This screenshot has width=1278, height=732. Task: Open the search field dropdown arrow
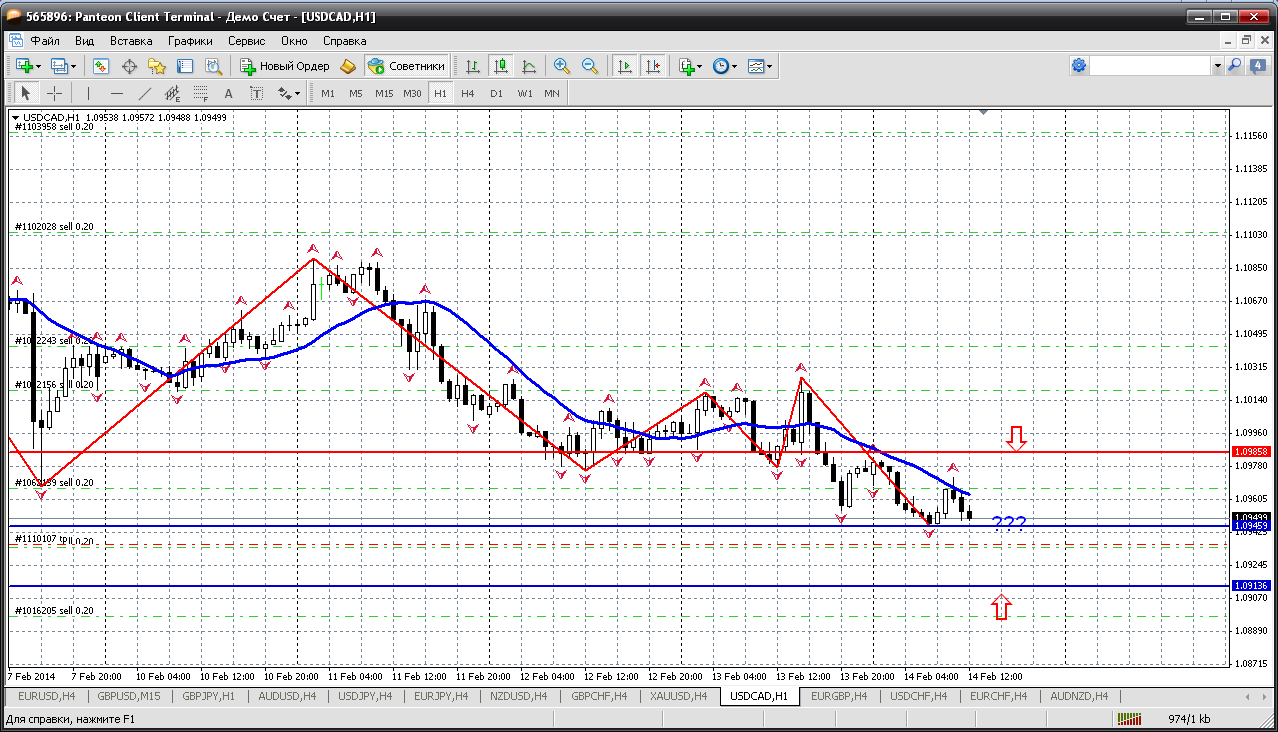click(x=1217, y=65)
